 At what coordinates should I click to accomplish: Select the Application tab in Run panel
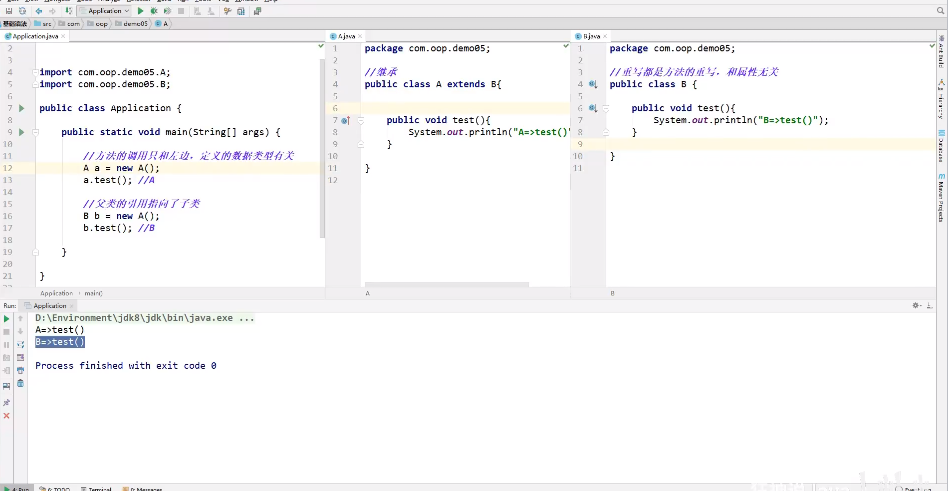tap(49, 306)
